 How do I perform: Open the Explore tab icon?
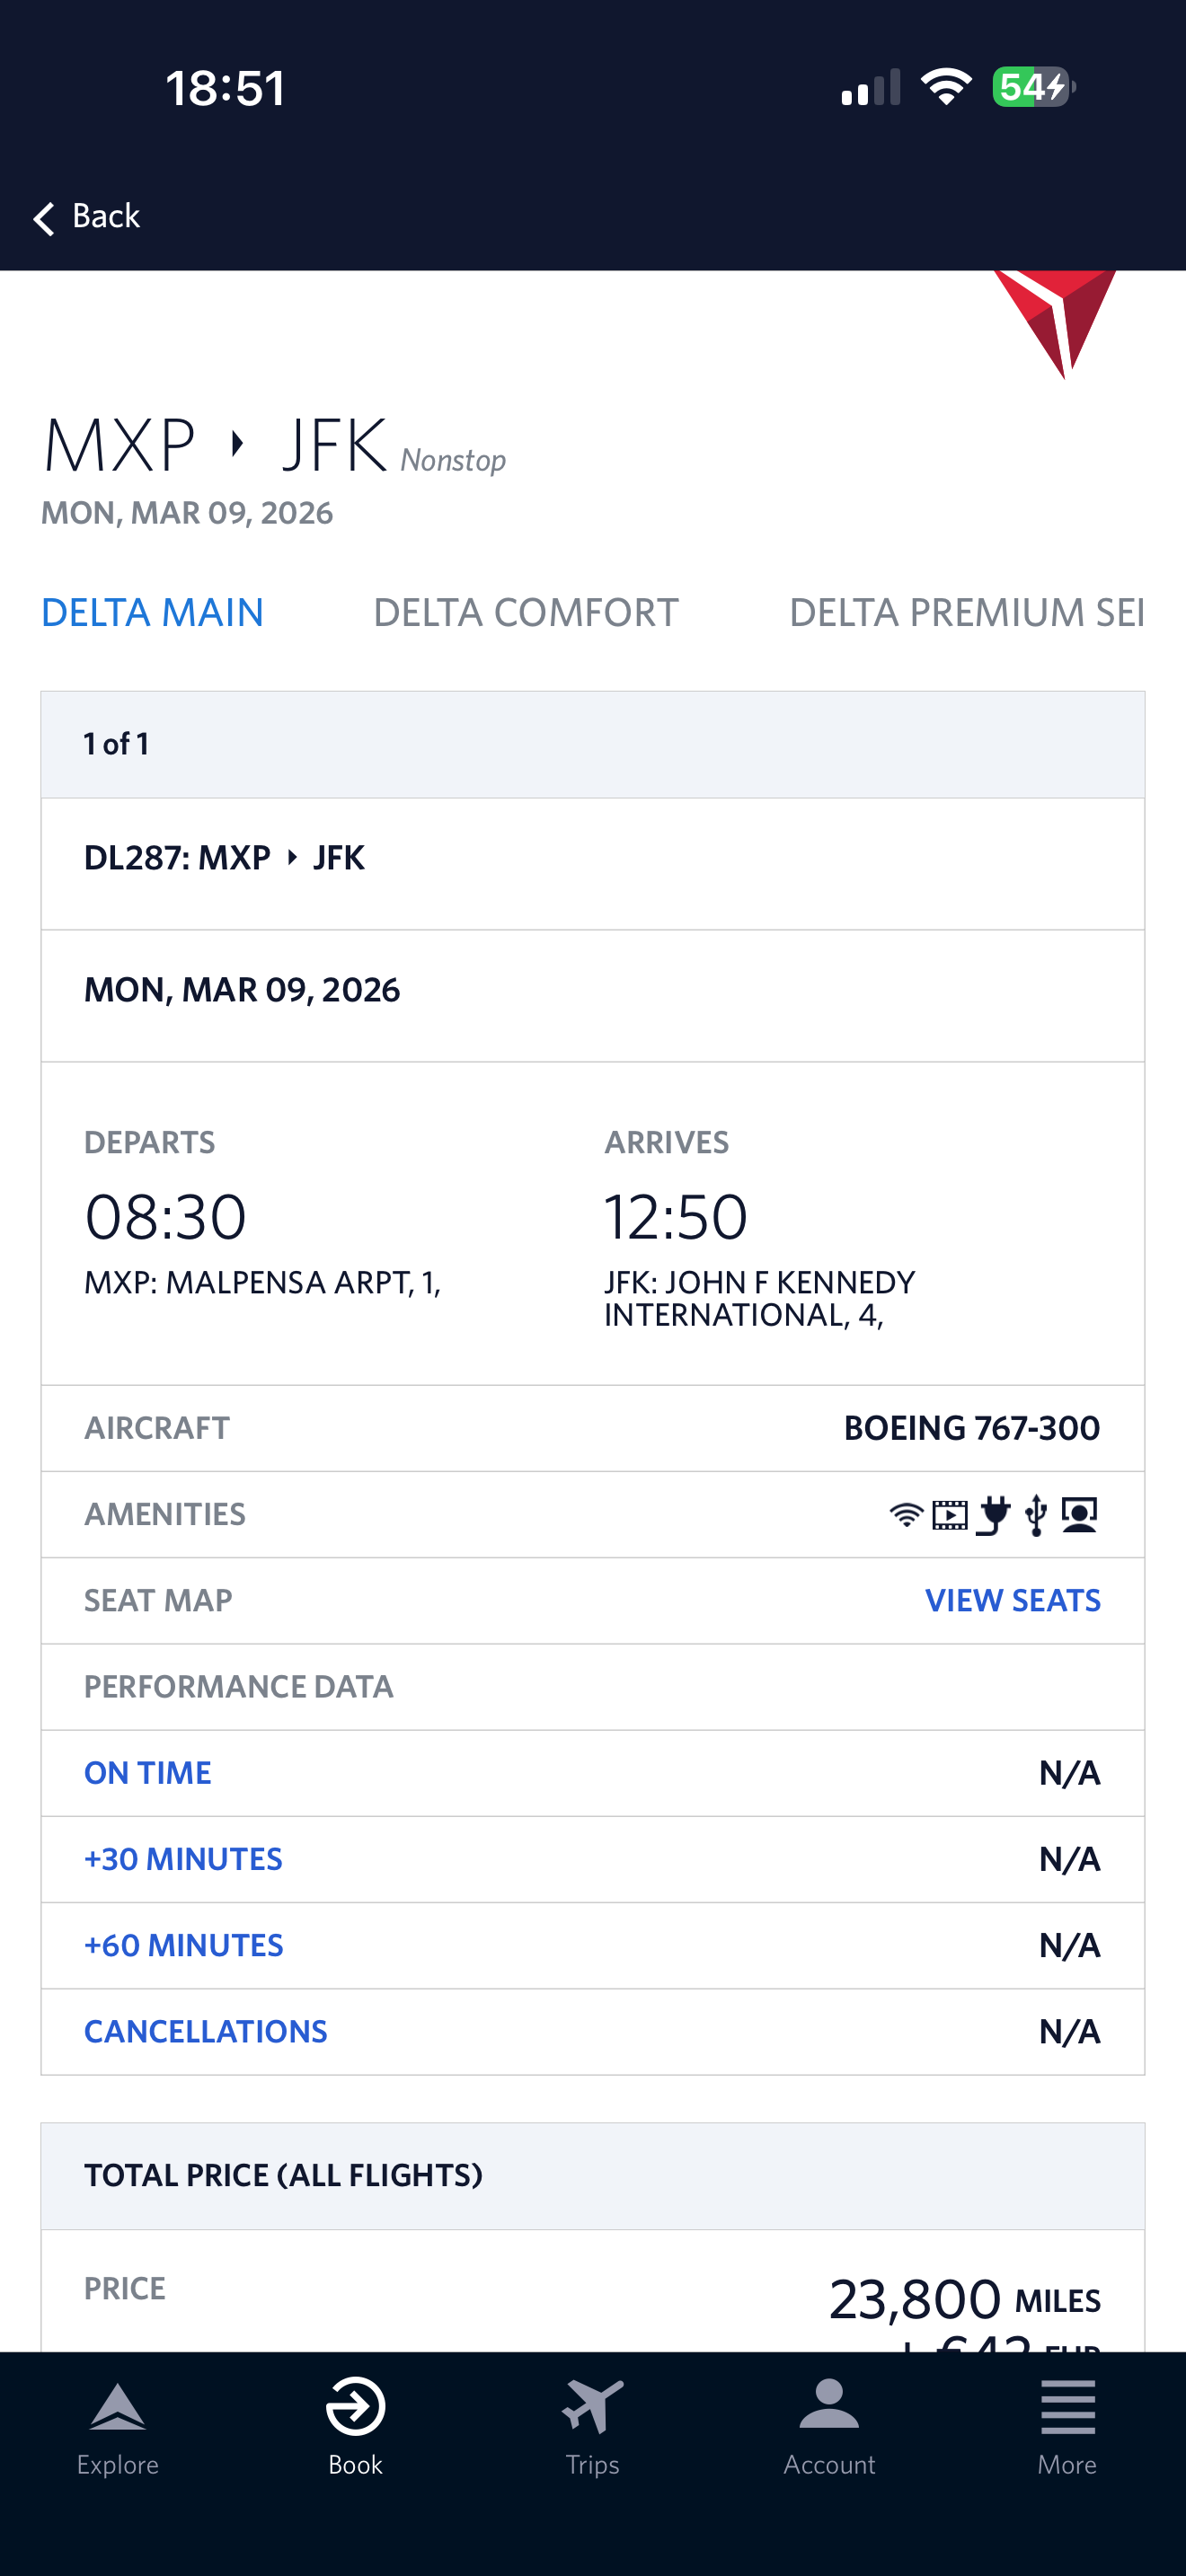118,2407
